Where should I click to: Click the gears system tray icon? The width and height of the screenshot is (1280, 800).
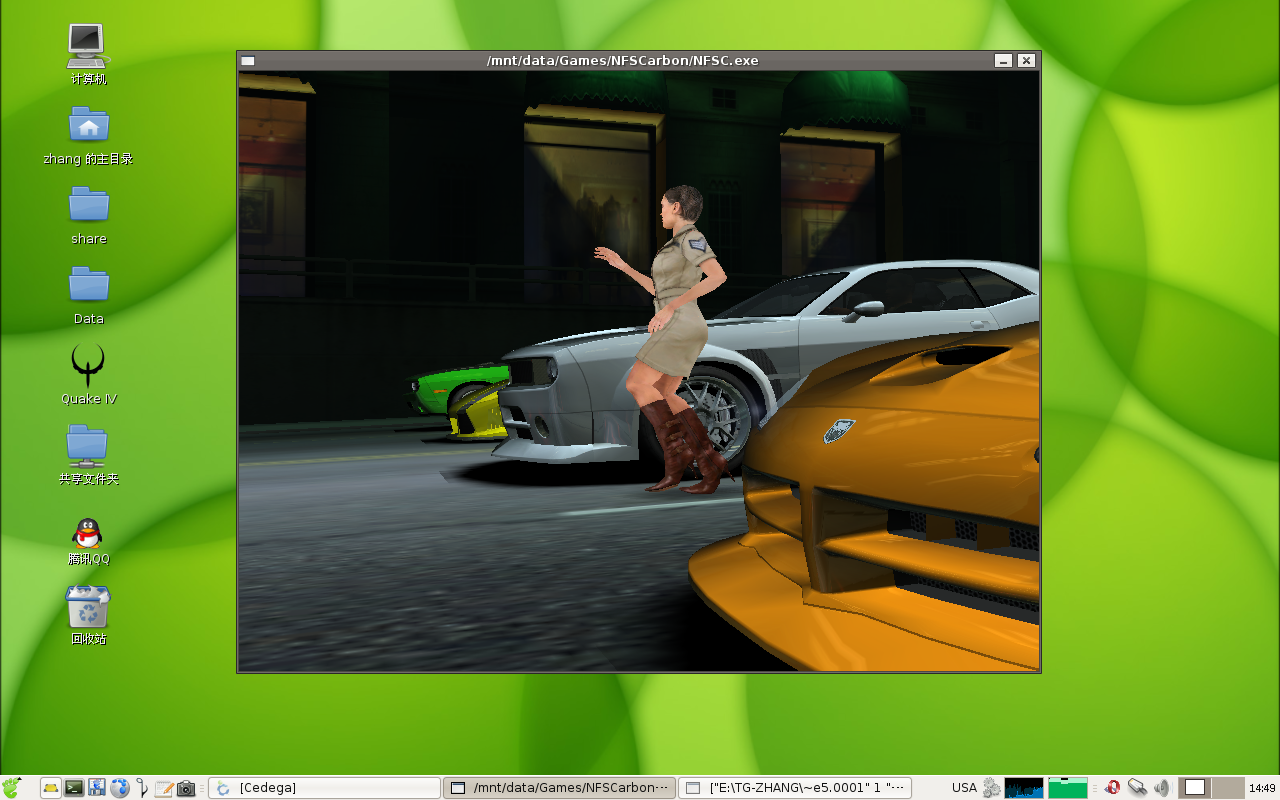tap(991, 788)
